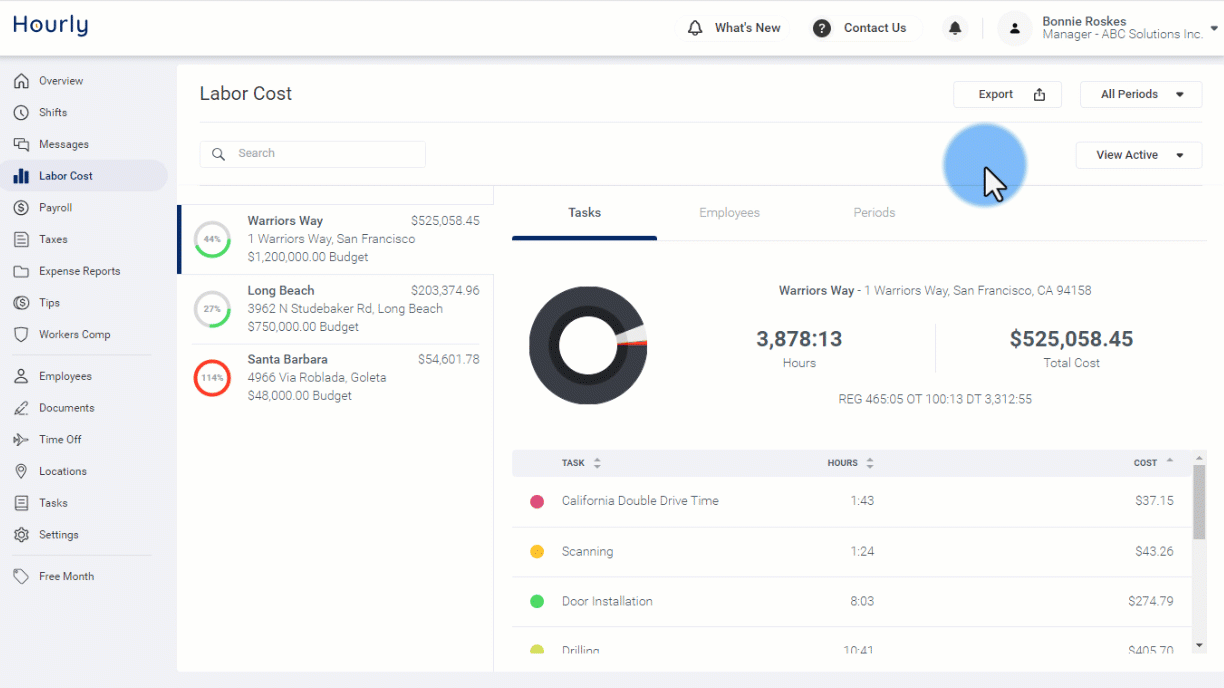This screenshot has width=1224, height=688.
Task: Click the user avatar icon
Action: point(1015,28)
